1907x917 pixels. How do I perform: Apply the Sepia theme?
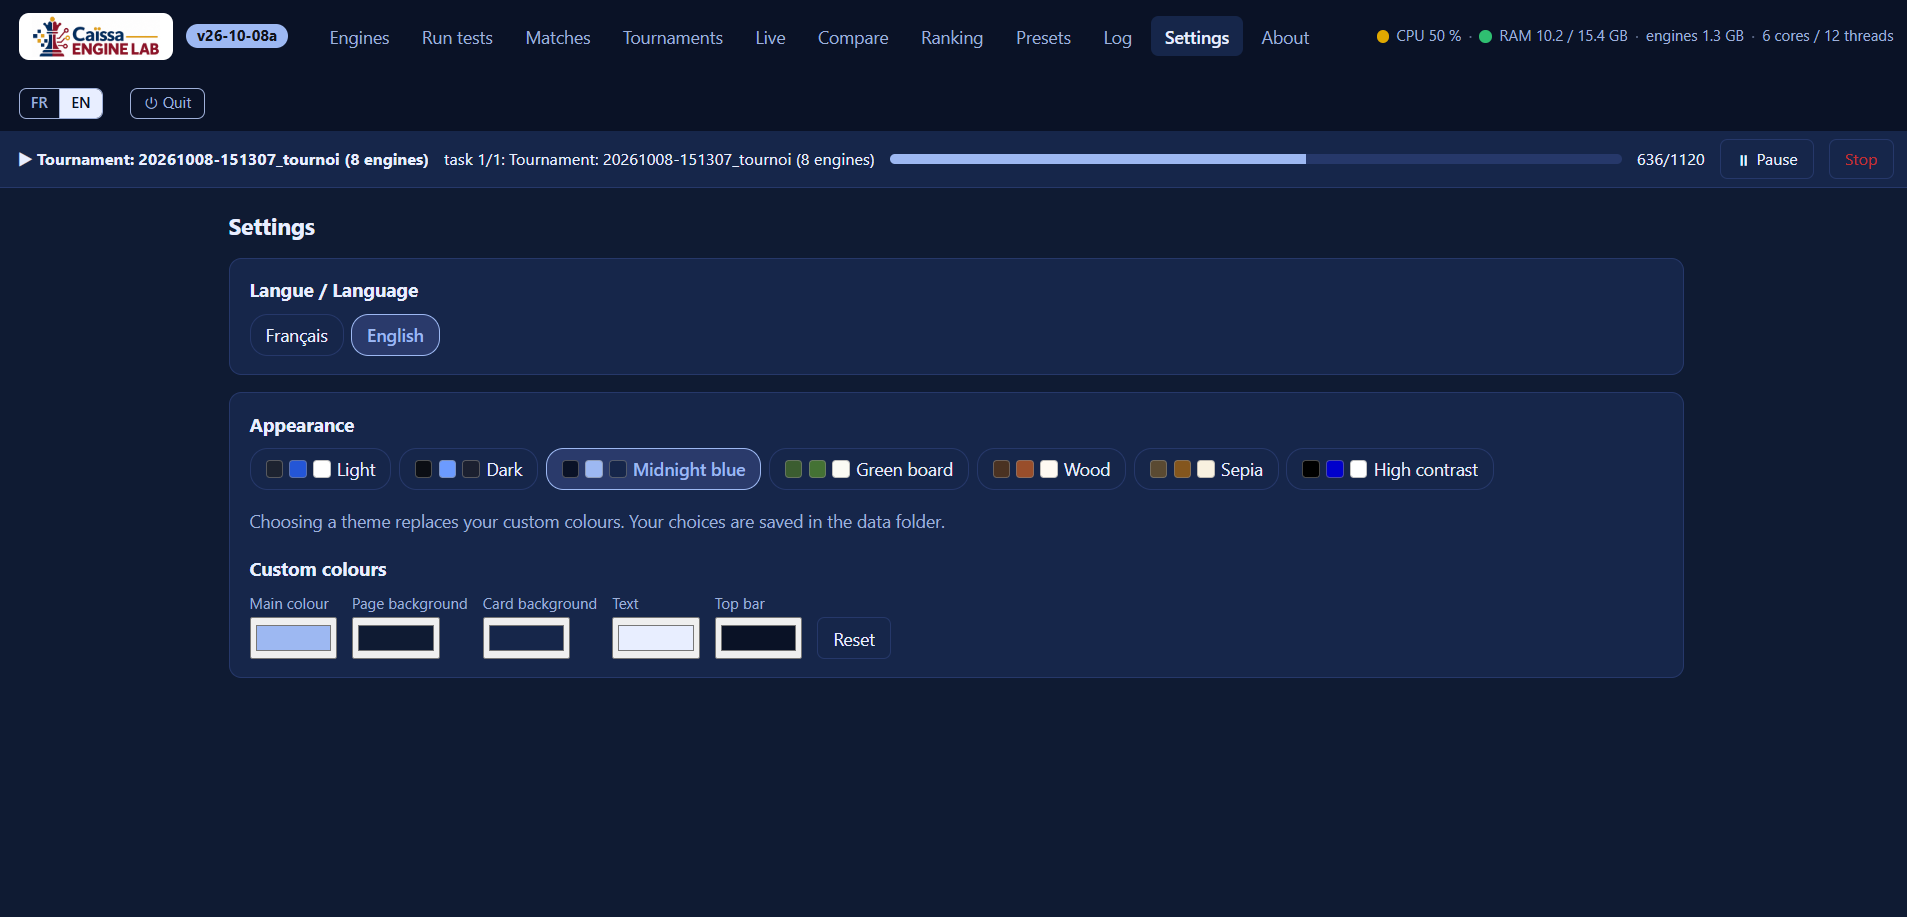[1206, 469]
